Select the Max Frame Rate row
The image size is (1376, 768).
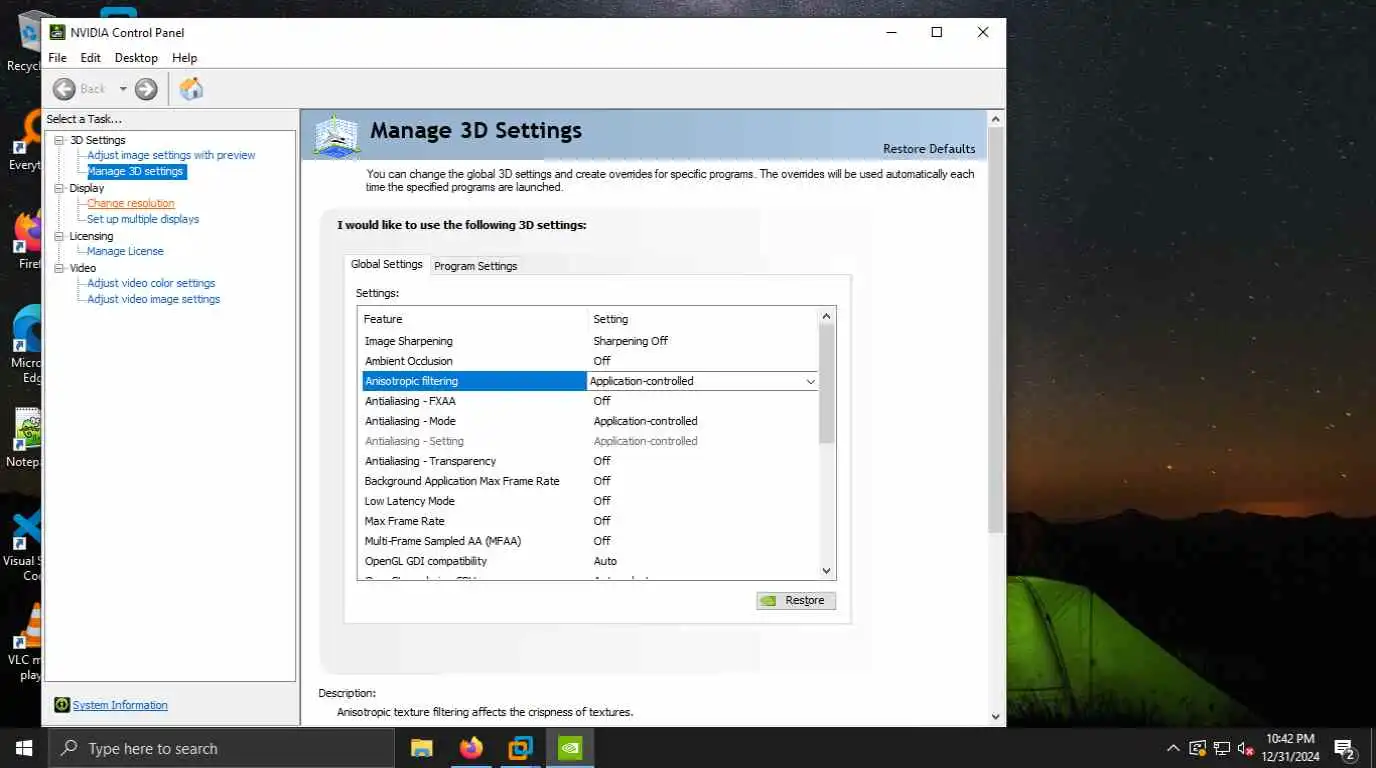(589, 521)
